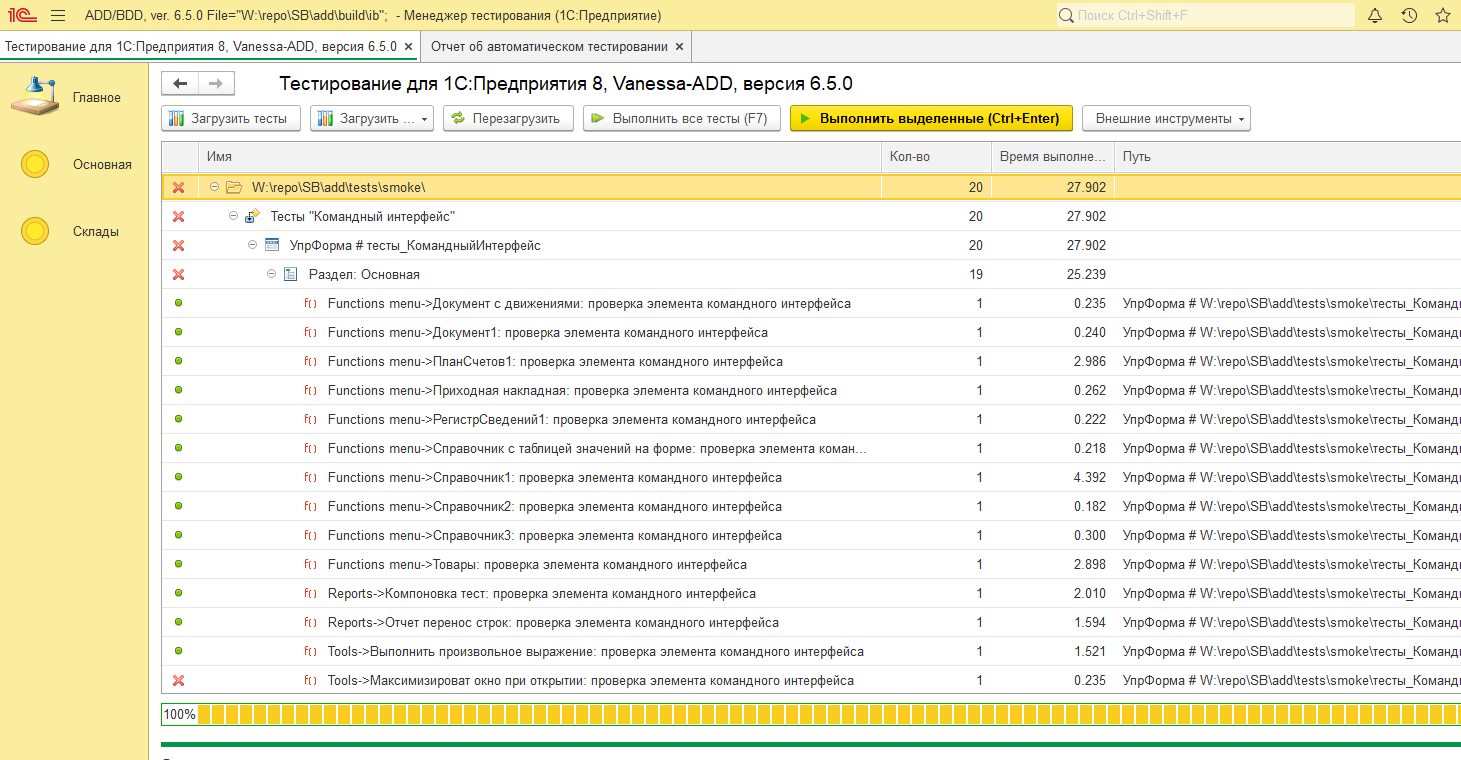1461x760 pixels.
Task: Close the Тестирование для 1С:Предприятия 8 tab
Action: tap(408, 46)
